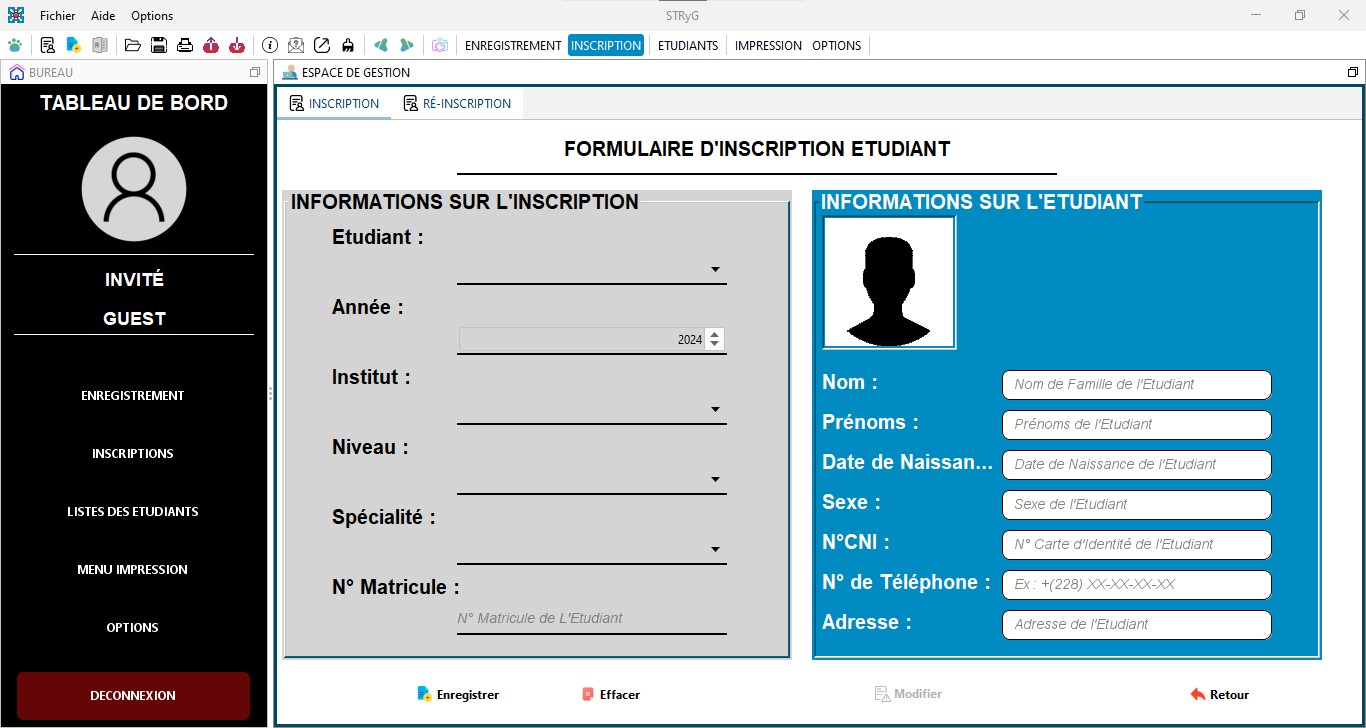The height and width of the screenshot is (728, 1366).
Task: Click the cleaning brush toolbar icon
Action: (348, 45)
